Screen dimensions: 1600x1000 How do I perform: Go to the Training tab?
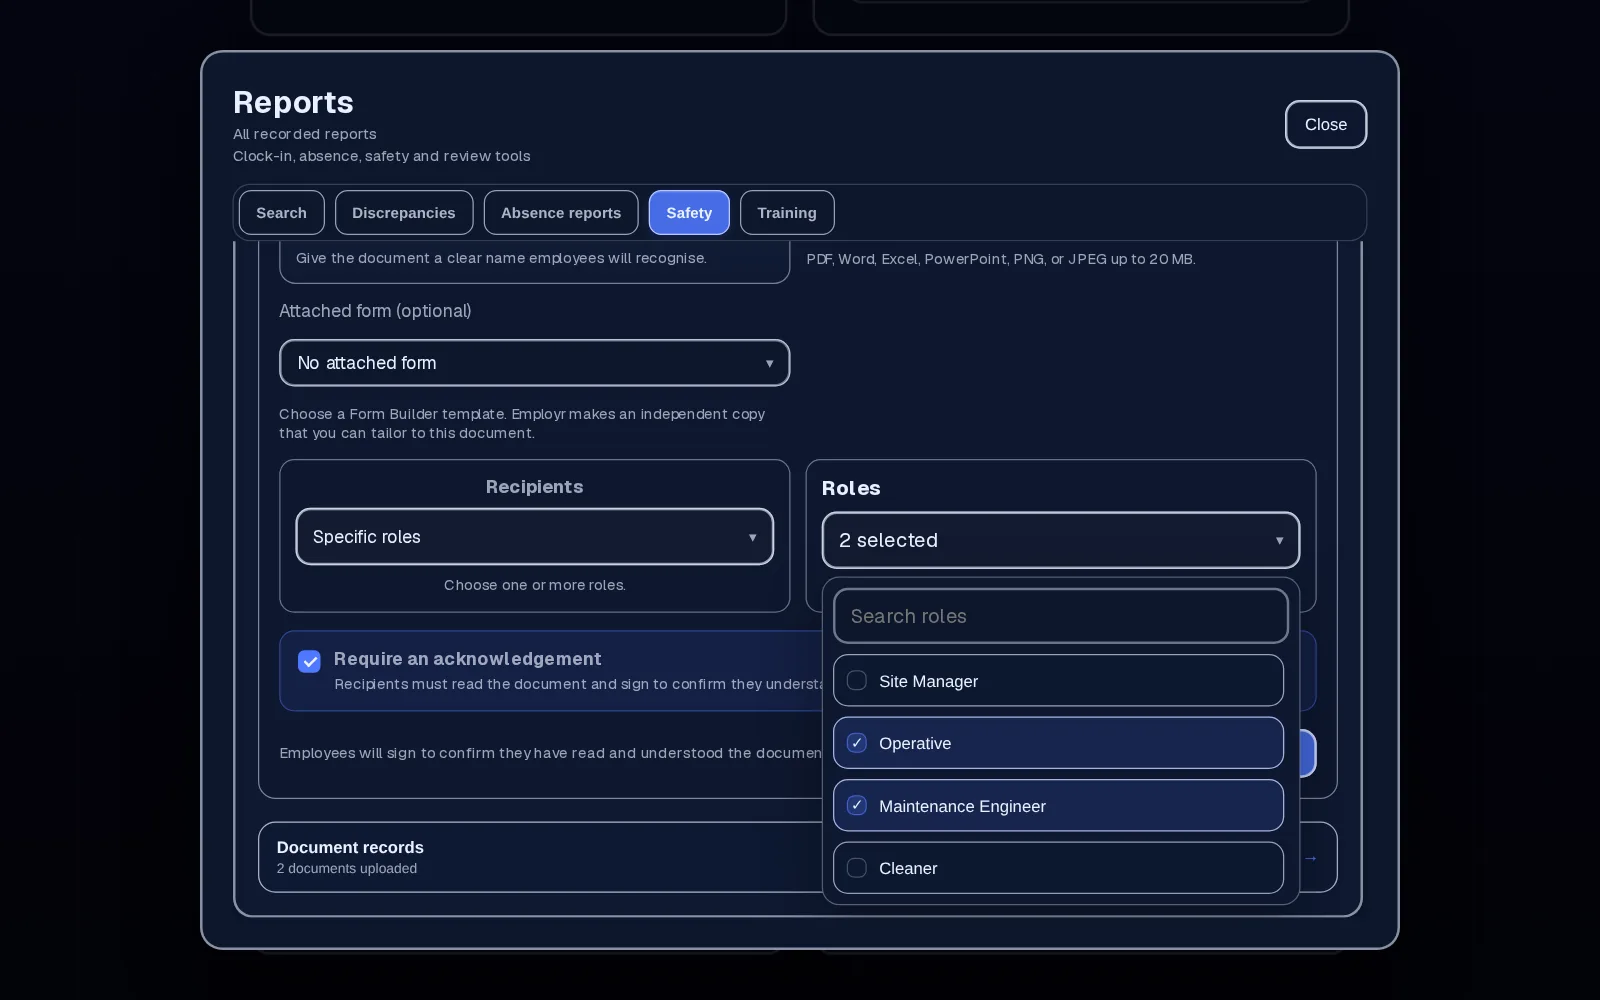pyautogui.click(x=787, y=213)
